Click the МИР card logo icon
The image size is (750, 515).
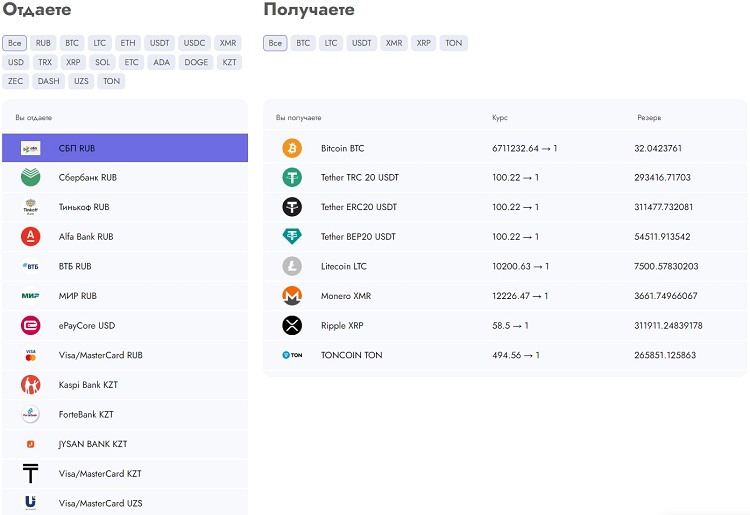click(x=31, y=296)
